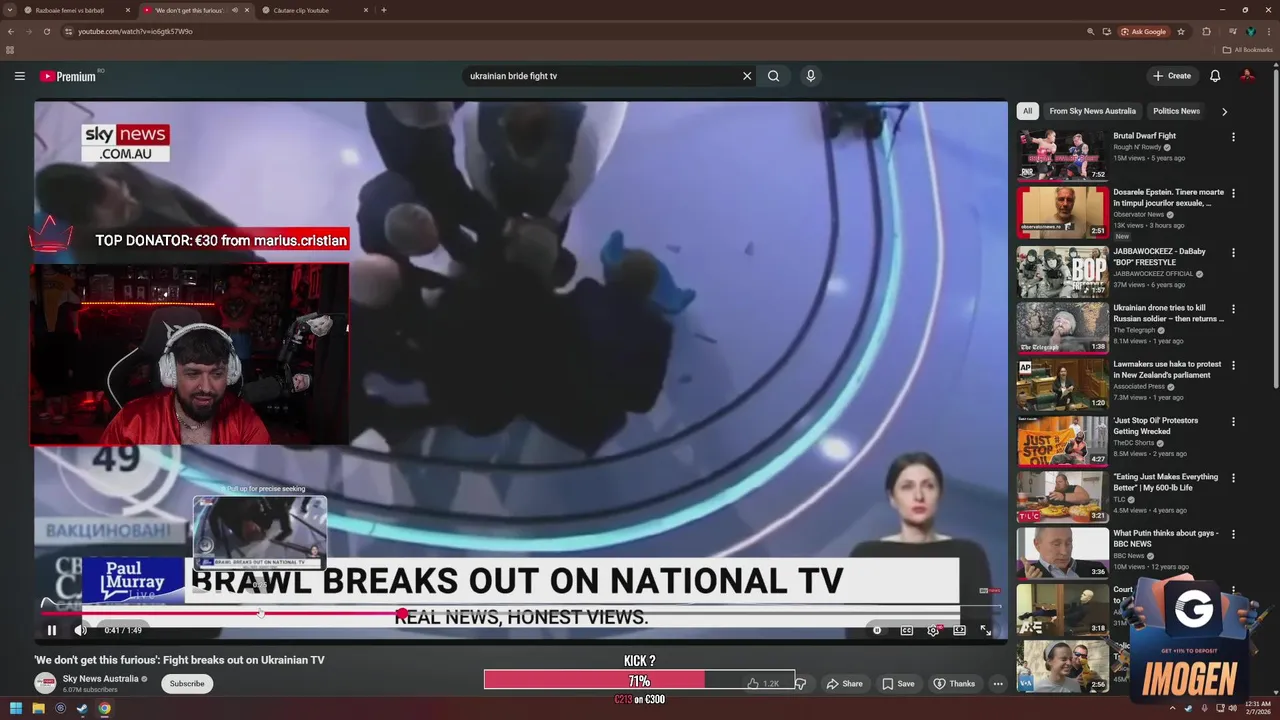Select the From Sky News Australia chip
1280x720 pixels.
(1092, 111)
